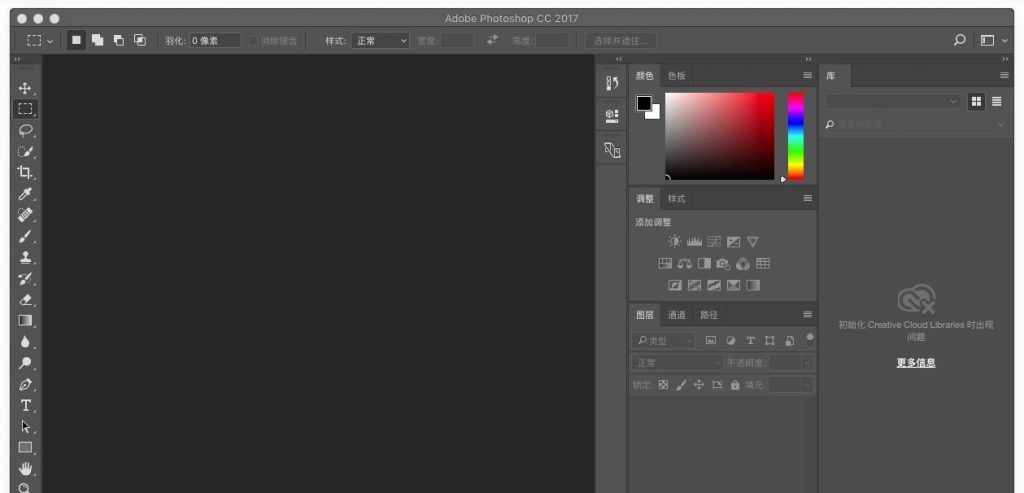Viewport: 1024px width, 493px height.
Task: Choose New Selection mode button
Action: click(x=76, y=40)
